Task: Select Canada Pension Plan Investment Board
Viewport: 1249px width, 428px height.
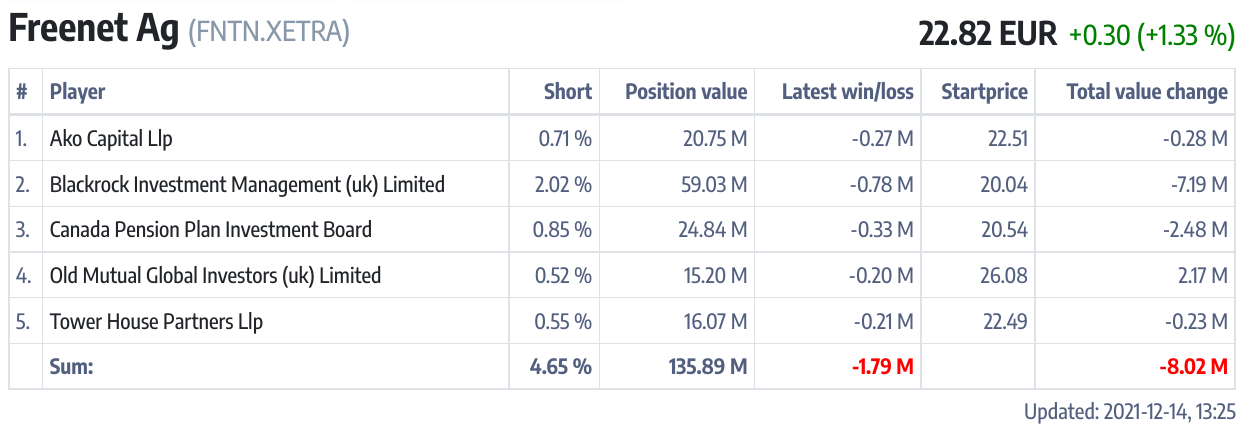Action: [x=210, y=230]
